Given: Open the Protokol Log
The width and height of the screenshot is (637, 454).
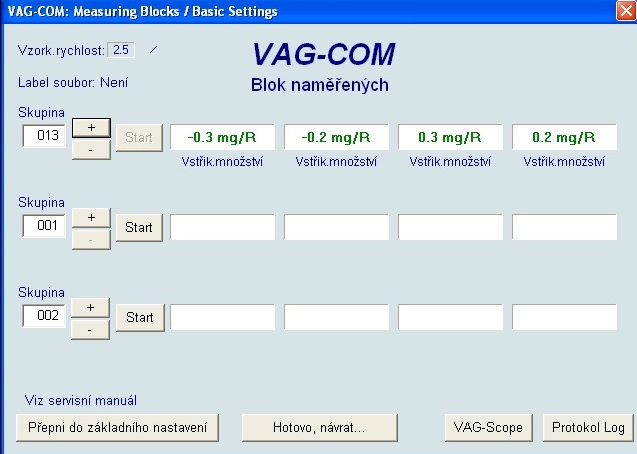Looking at the screenshot, I should pyautogui.click(x=588, y=428).
